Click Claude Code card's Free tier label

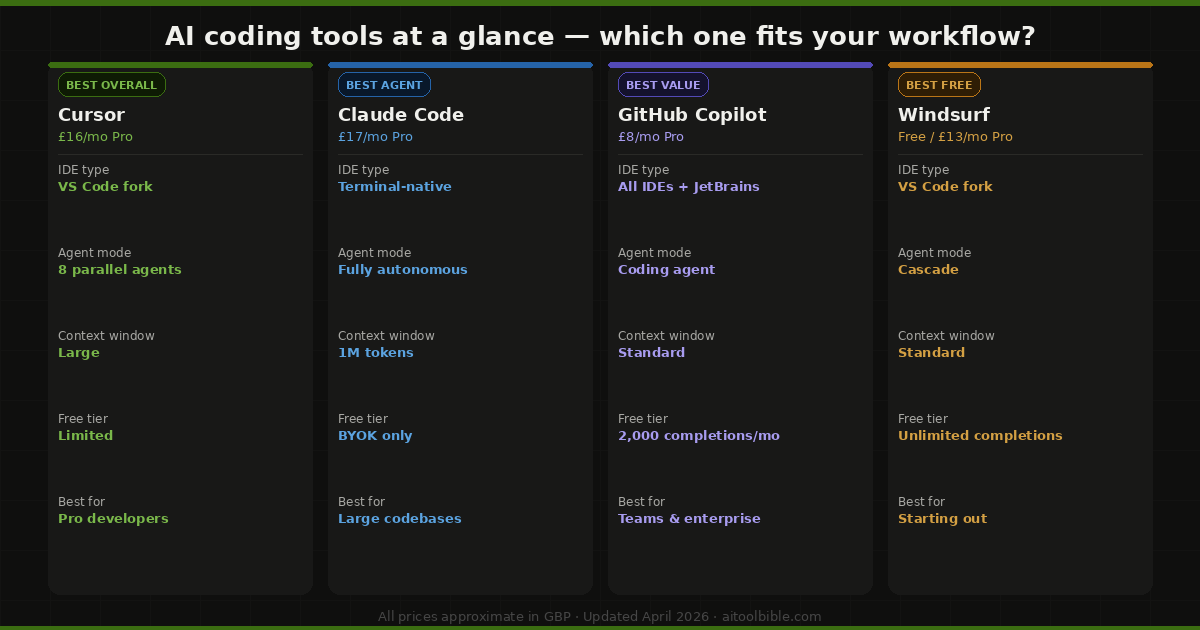coord(363,419)
